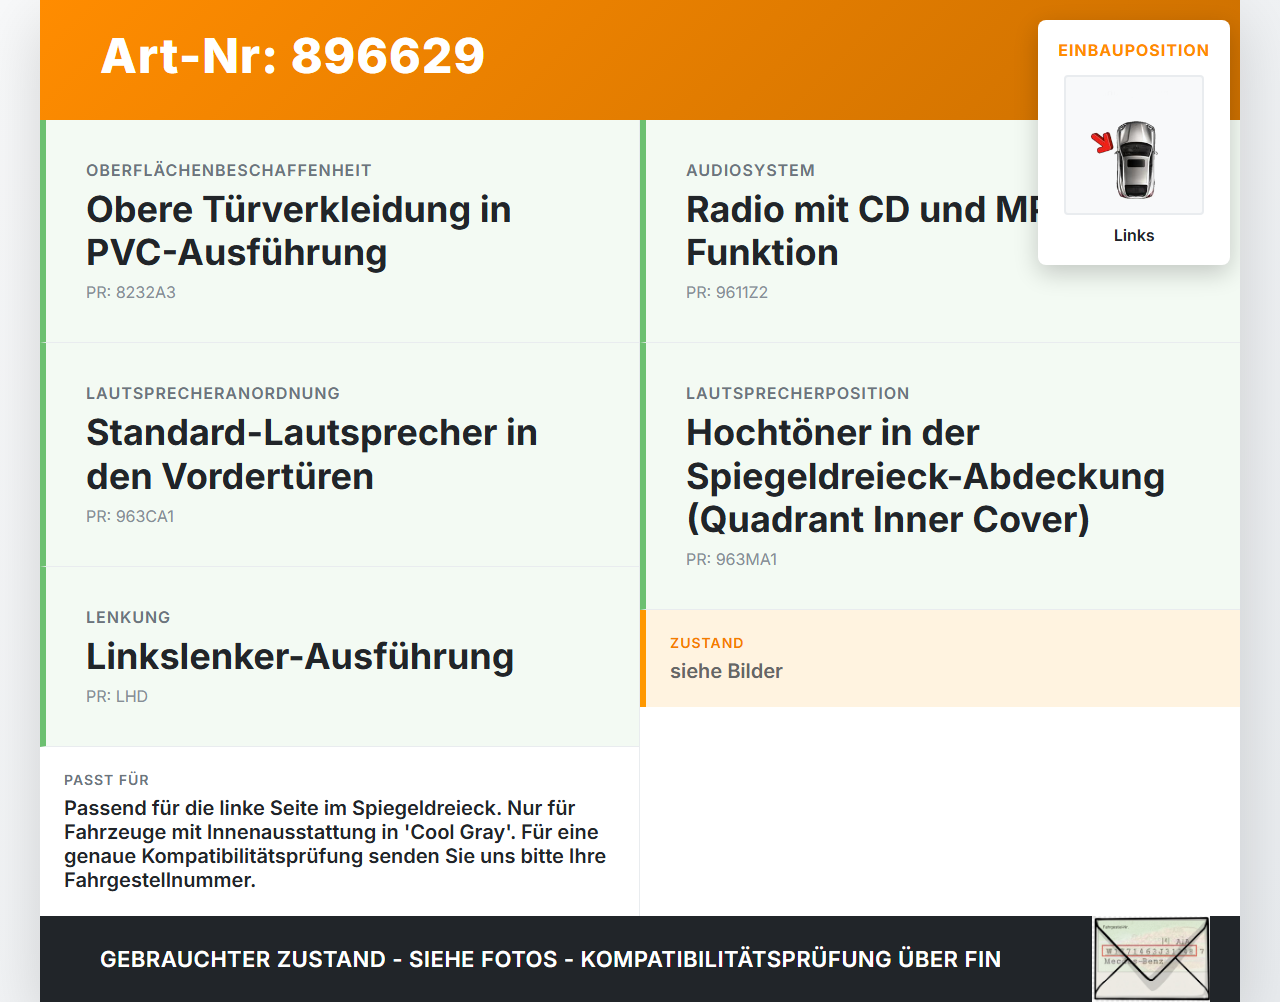Click the Links caption under car image
The height and width of the screenshot is (1002, 1280).
pos(1134,235)
